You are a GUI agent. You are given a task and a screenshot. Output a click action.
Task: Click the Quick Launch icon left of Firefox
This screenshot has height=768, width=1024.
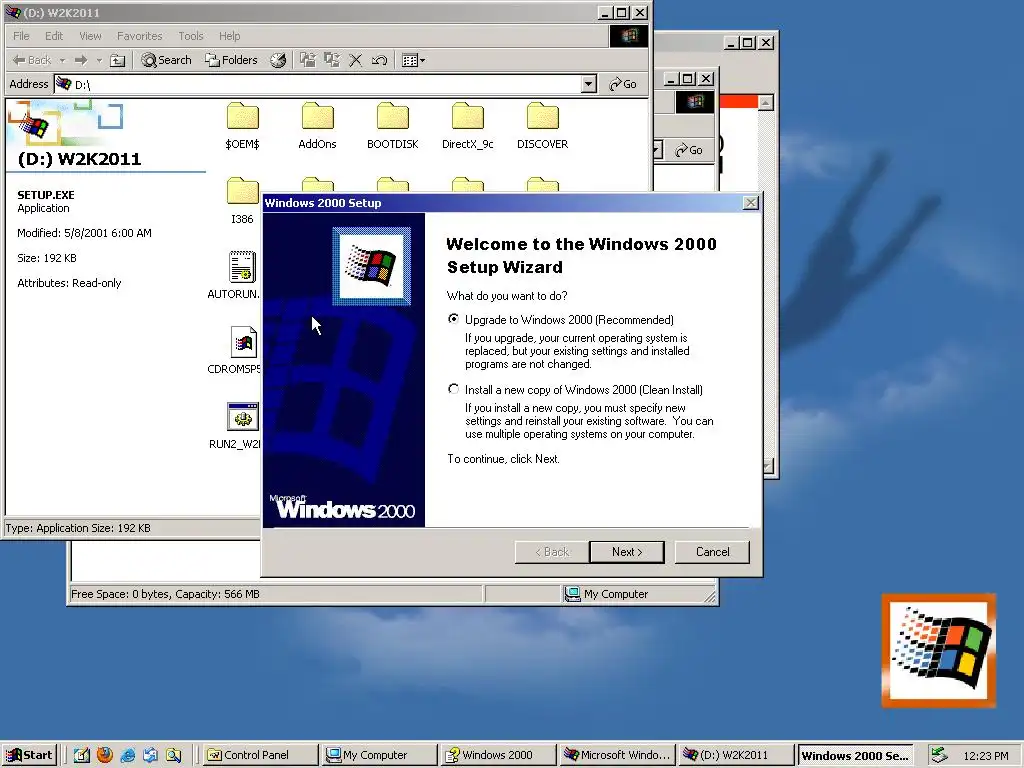82,755
